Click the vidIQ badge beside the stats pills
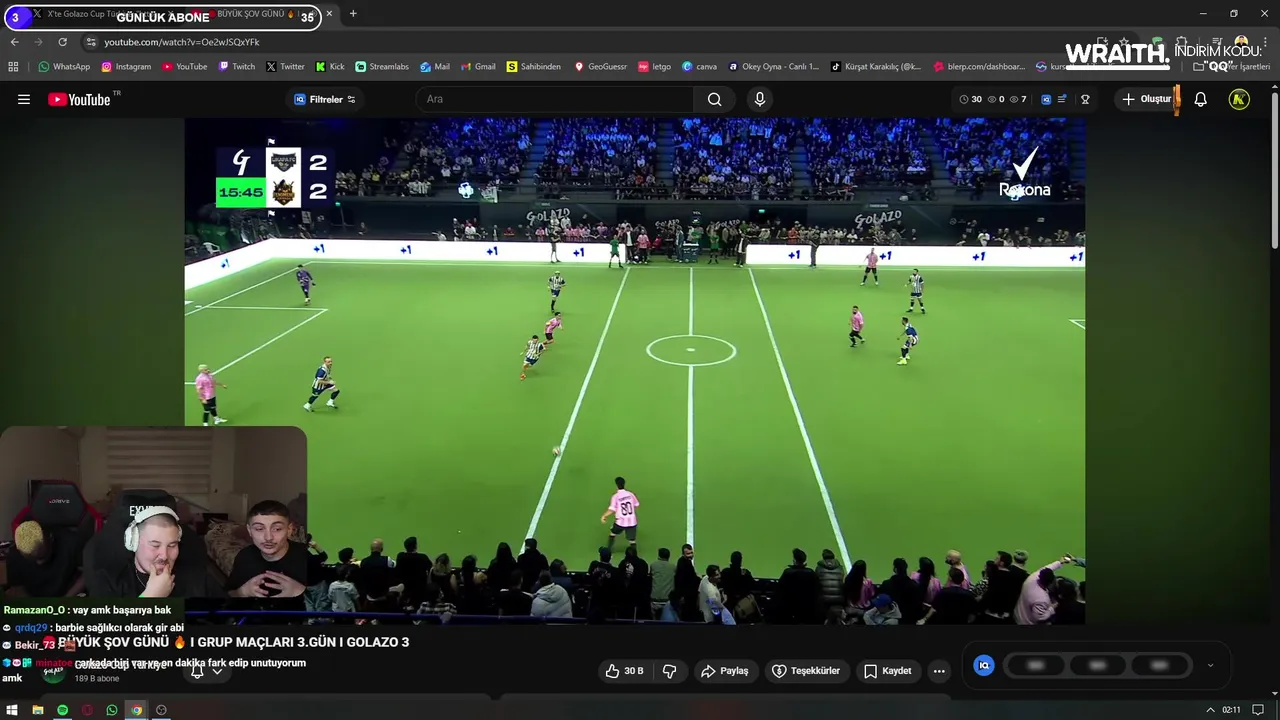 984,665
